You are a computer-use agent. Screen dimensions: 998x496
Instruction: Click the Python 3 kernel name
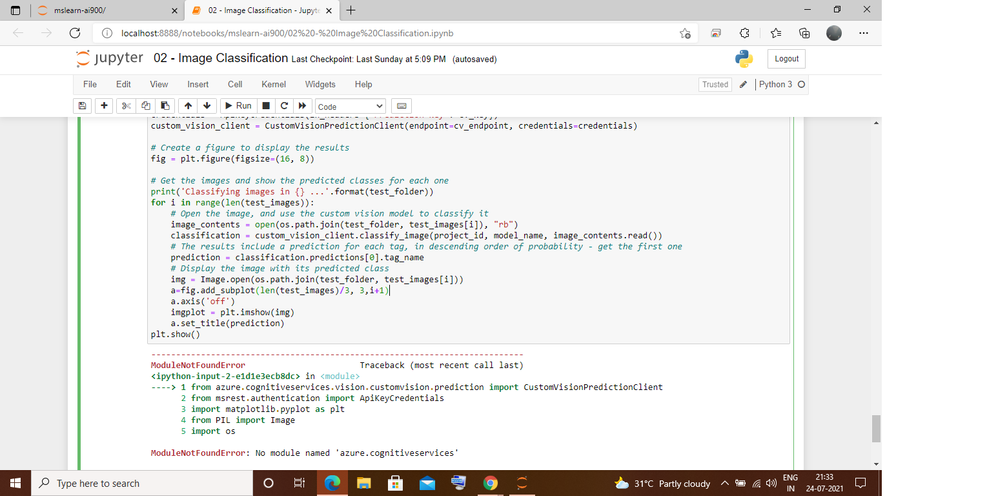(x=775, y=84)
